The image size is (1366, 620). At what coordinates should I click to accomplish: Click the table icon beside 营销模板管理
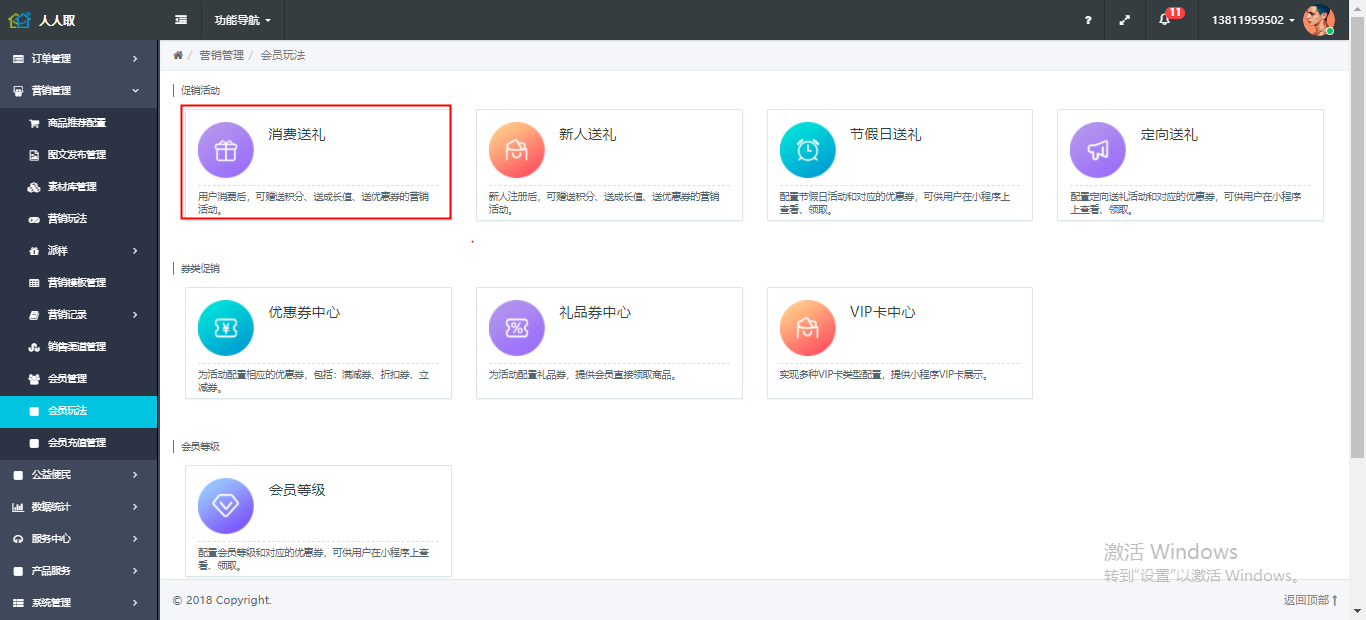point(34,283)
